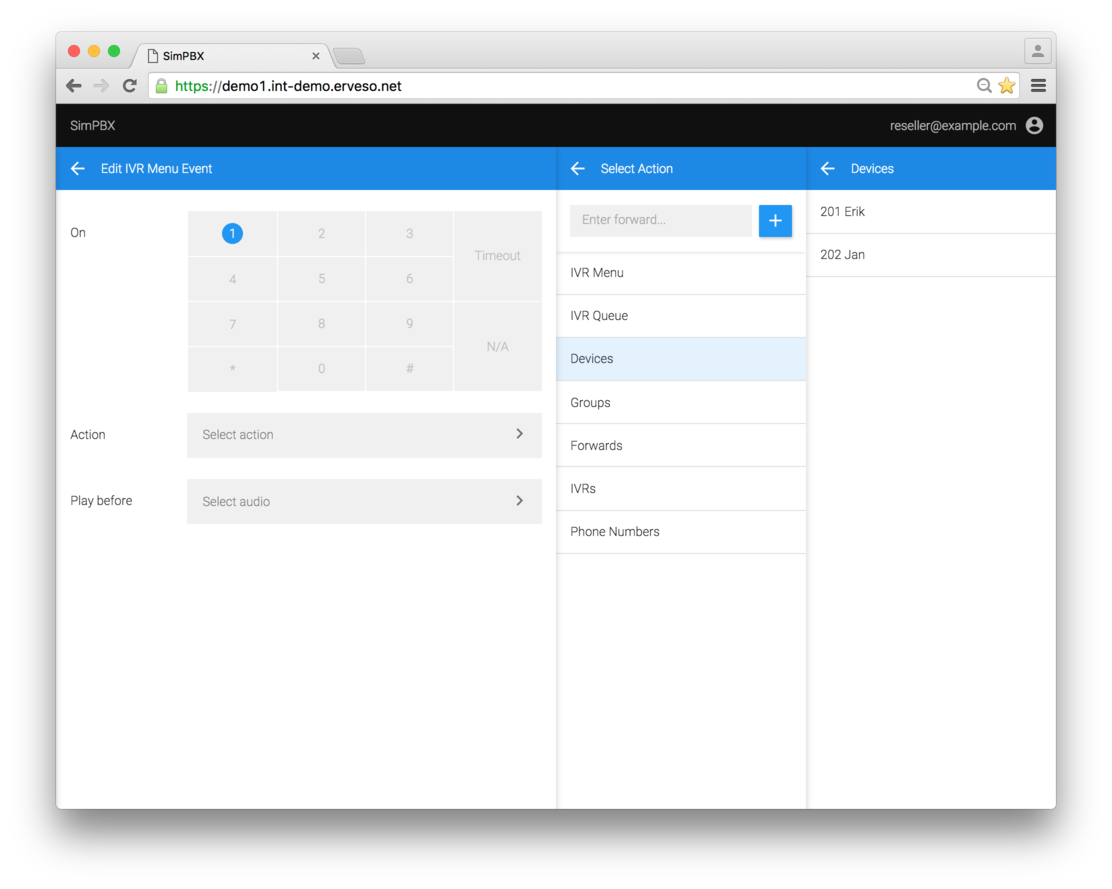This screenshot has width=1112, height=889.
Task: Choose Devices action
Action: [682, 359]
